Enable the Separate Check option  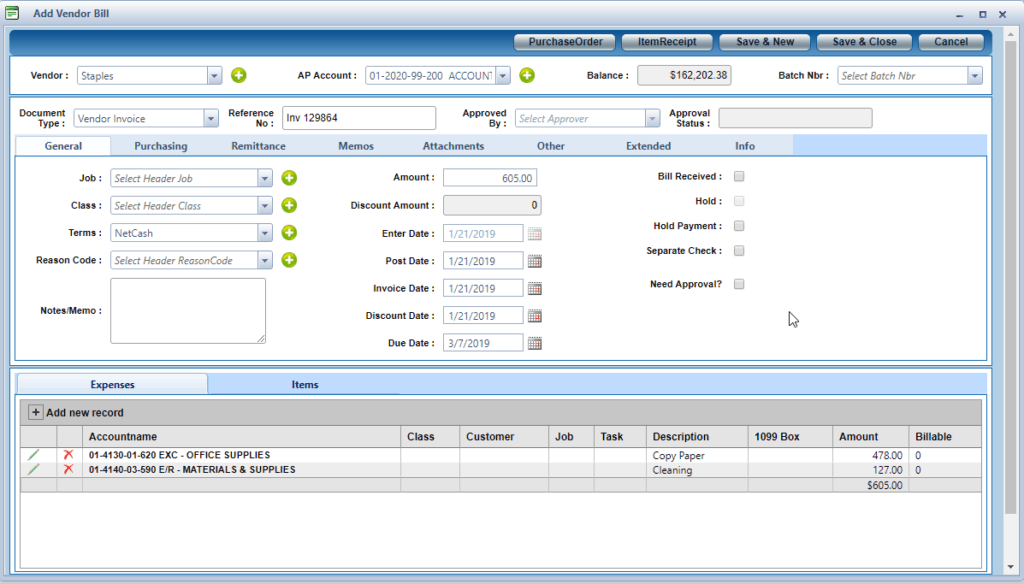[x=739, y=251]
